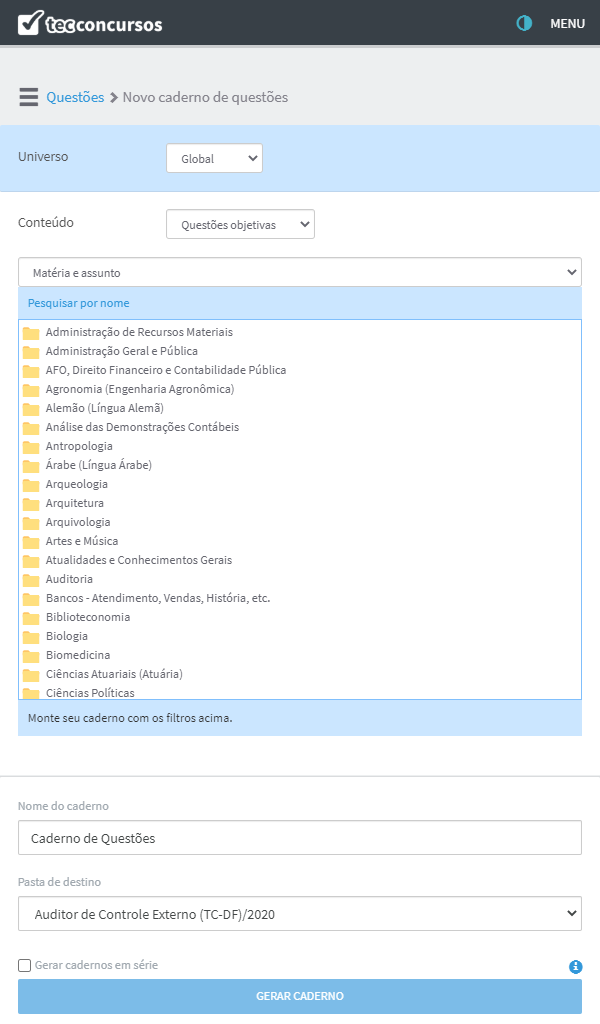
Task: Enable Gerar cadernos em série checkbox
Action: (x=25, y=965)
